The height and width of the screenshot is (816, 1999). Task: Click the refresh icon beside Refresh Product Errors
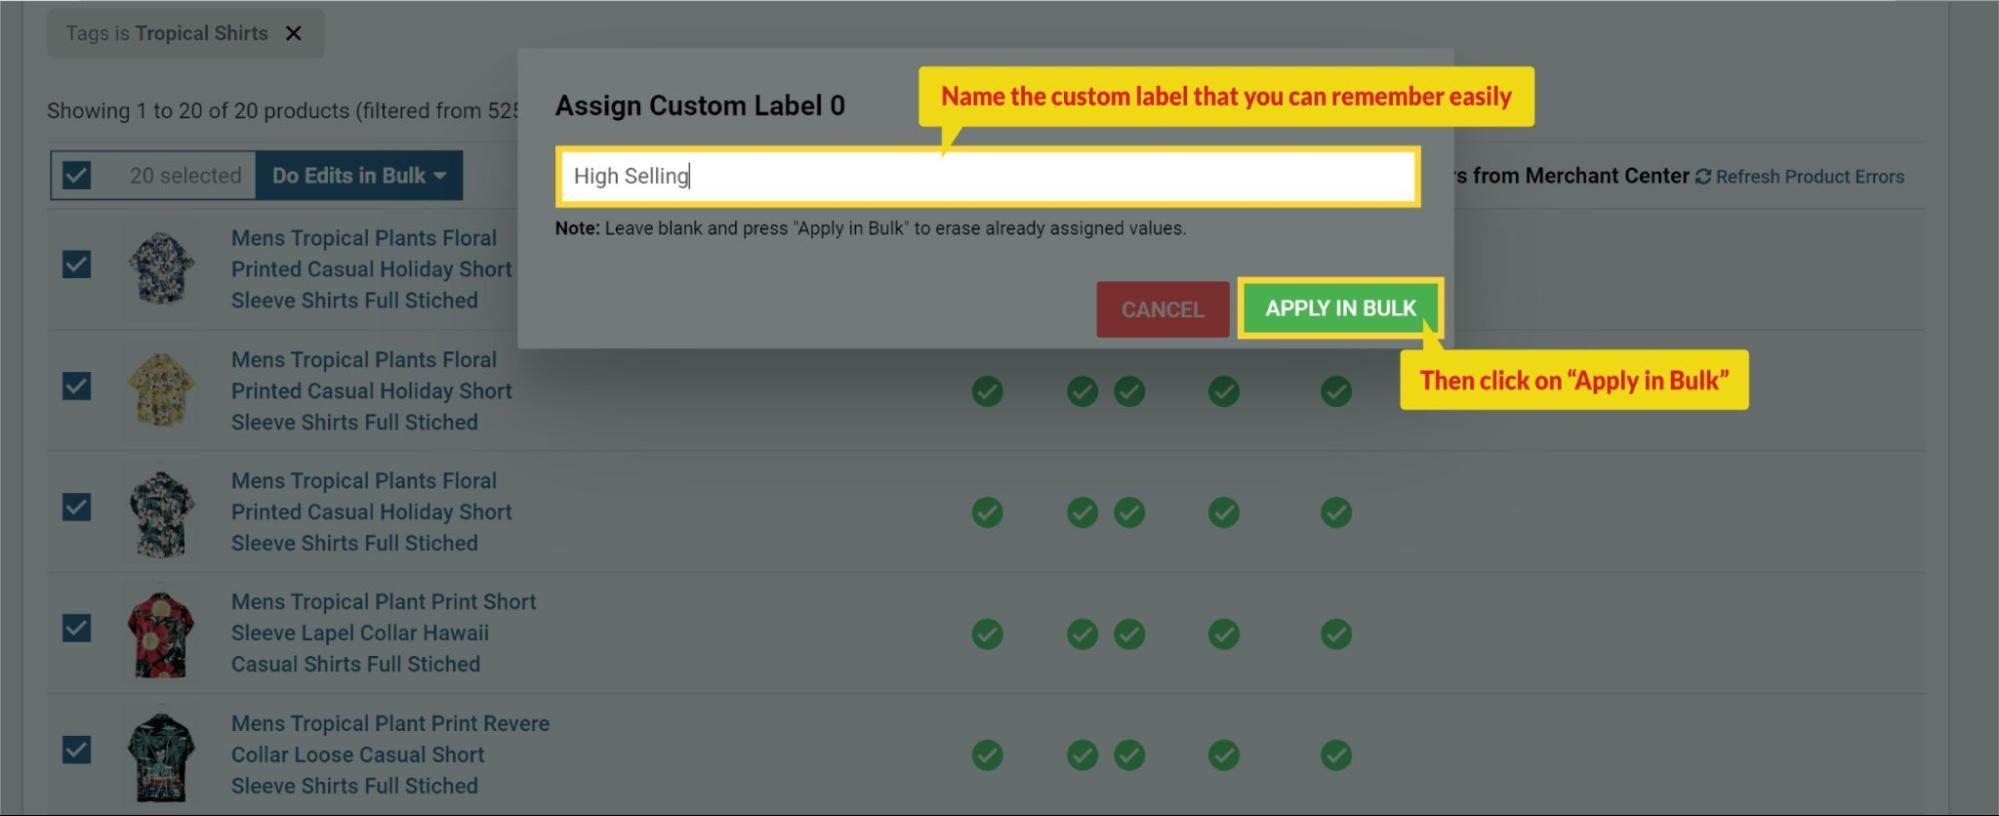1703,177
